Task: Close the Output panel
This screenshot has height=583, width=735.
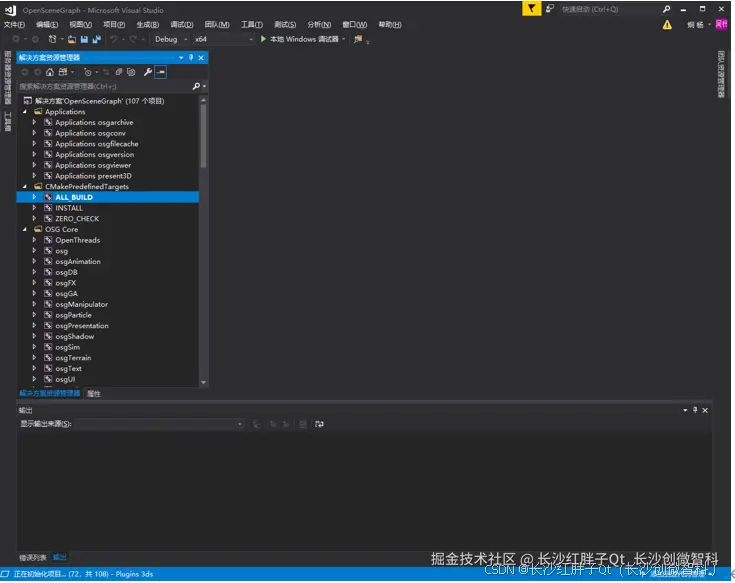Action: (x=705, y=411)
